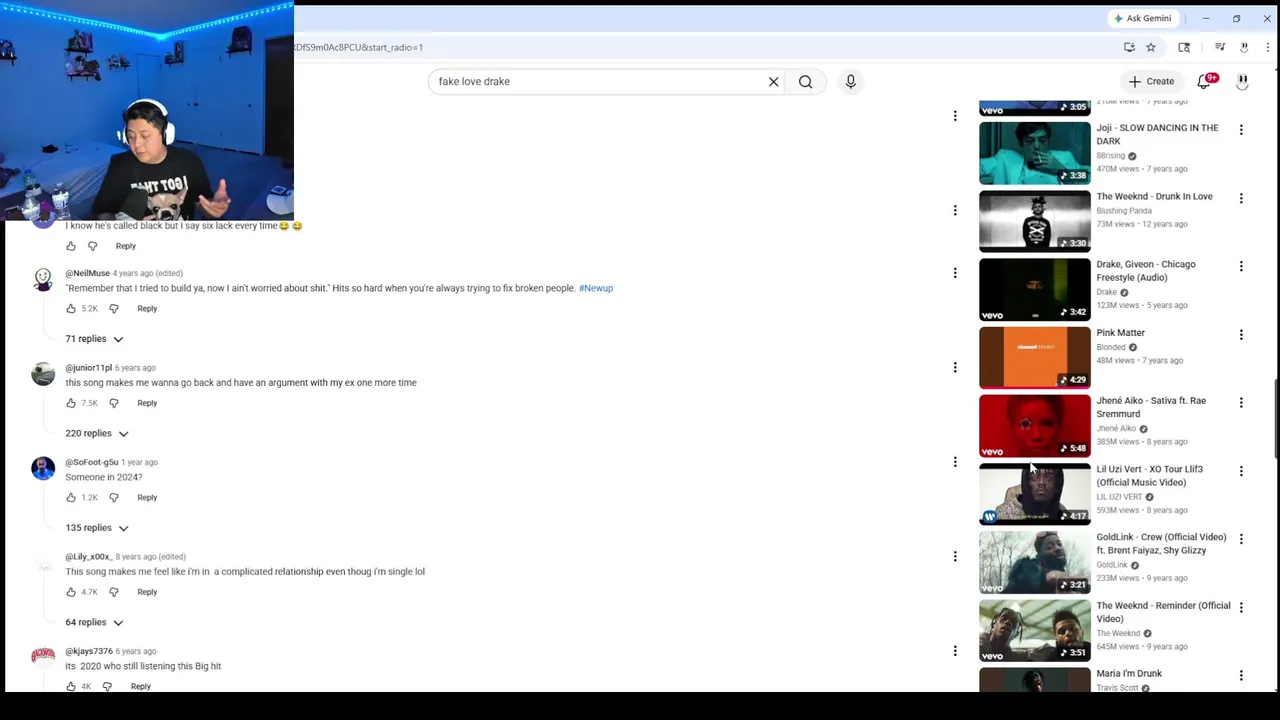Image resolution: width=1280 pixels, height=720 pixels.
Task: Like the @NeilMuse comment
Action: pos(71,309)
